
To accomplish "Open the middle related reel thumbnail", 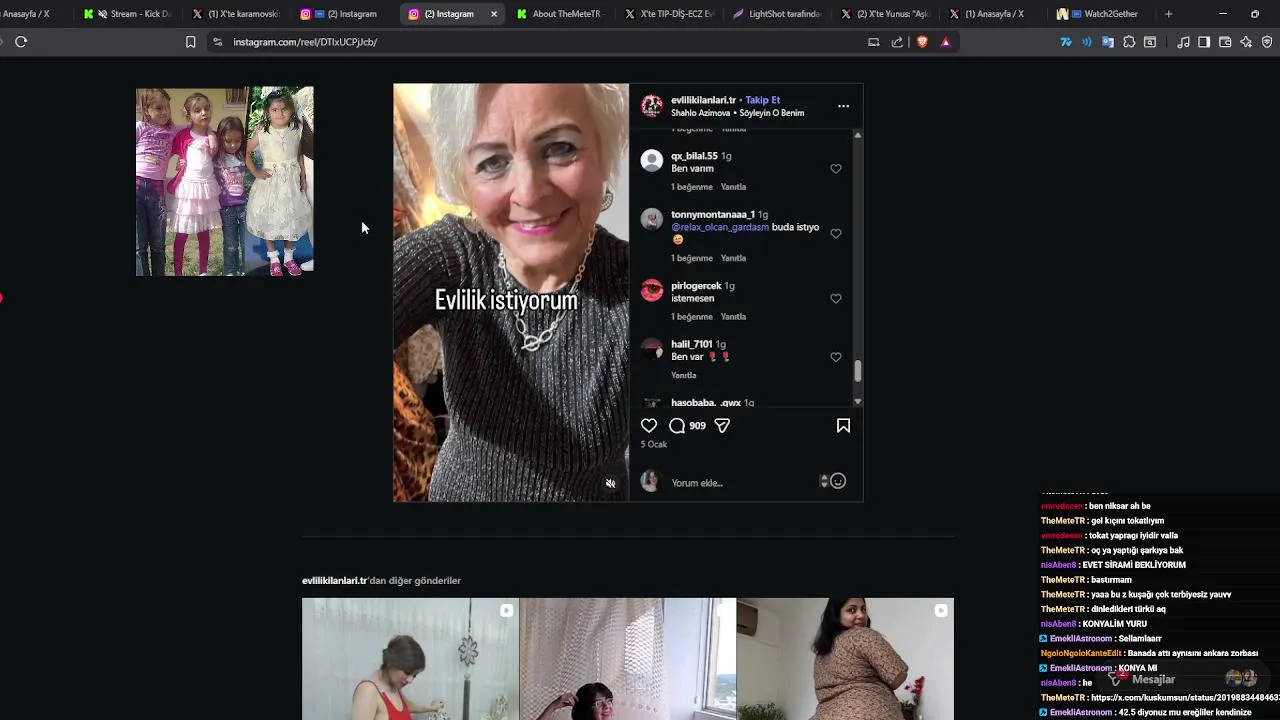I will click(628, 659).
